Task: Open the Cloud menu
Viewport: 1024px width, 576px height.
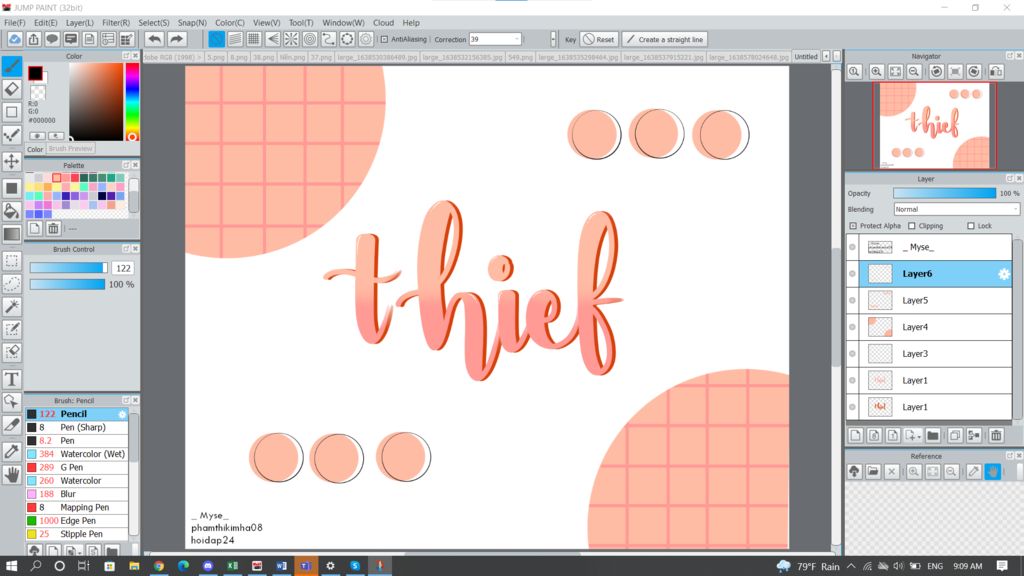Action: click(383, 22)
